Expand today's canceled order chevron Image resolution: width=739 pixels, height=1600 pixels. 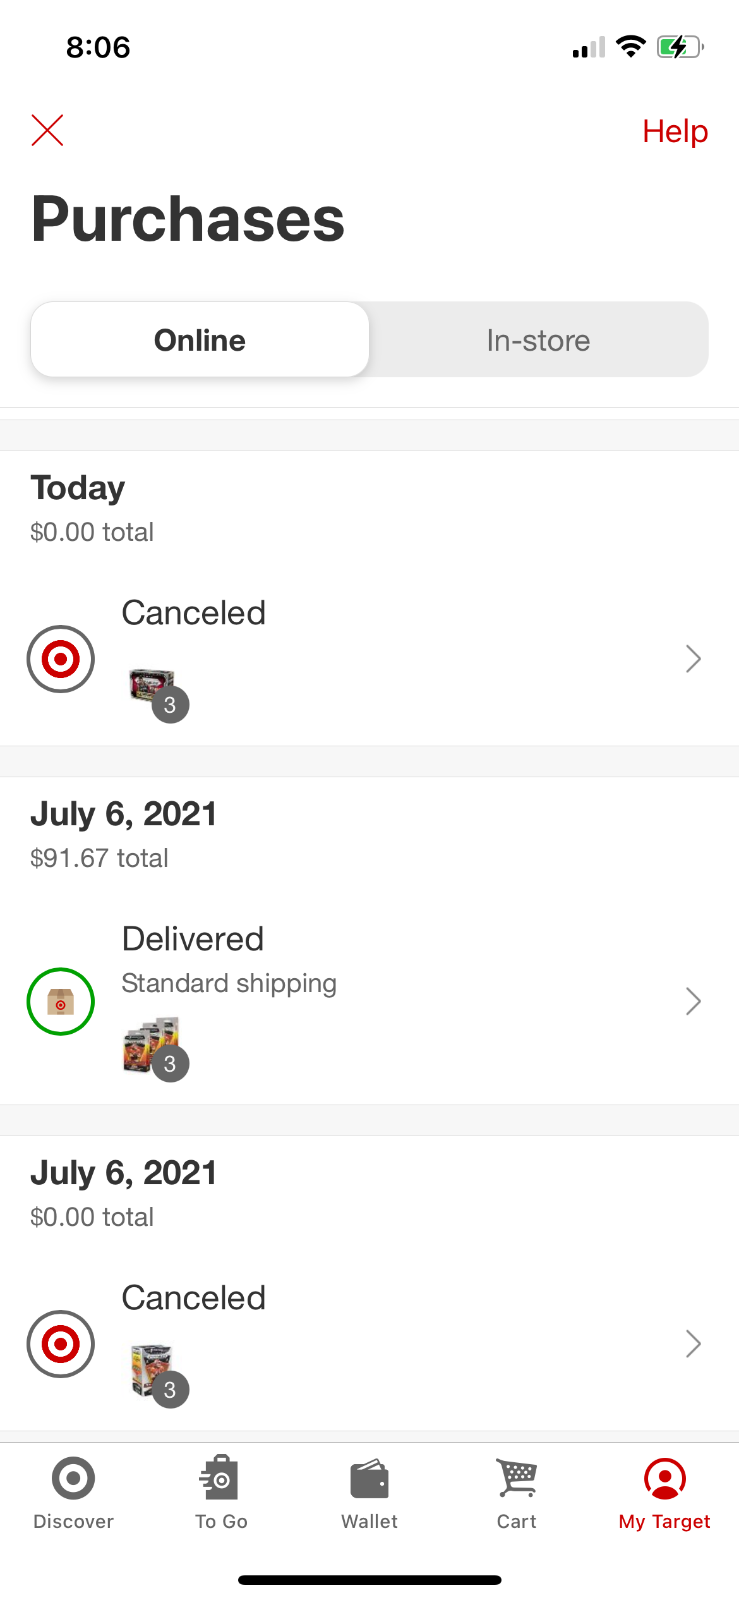[693, 659]
